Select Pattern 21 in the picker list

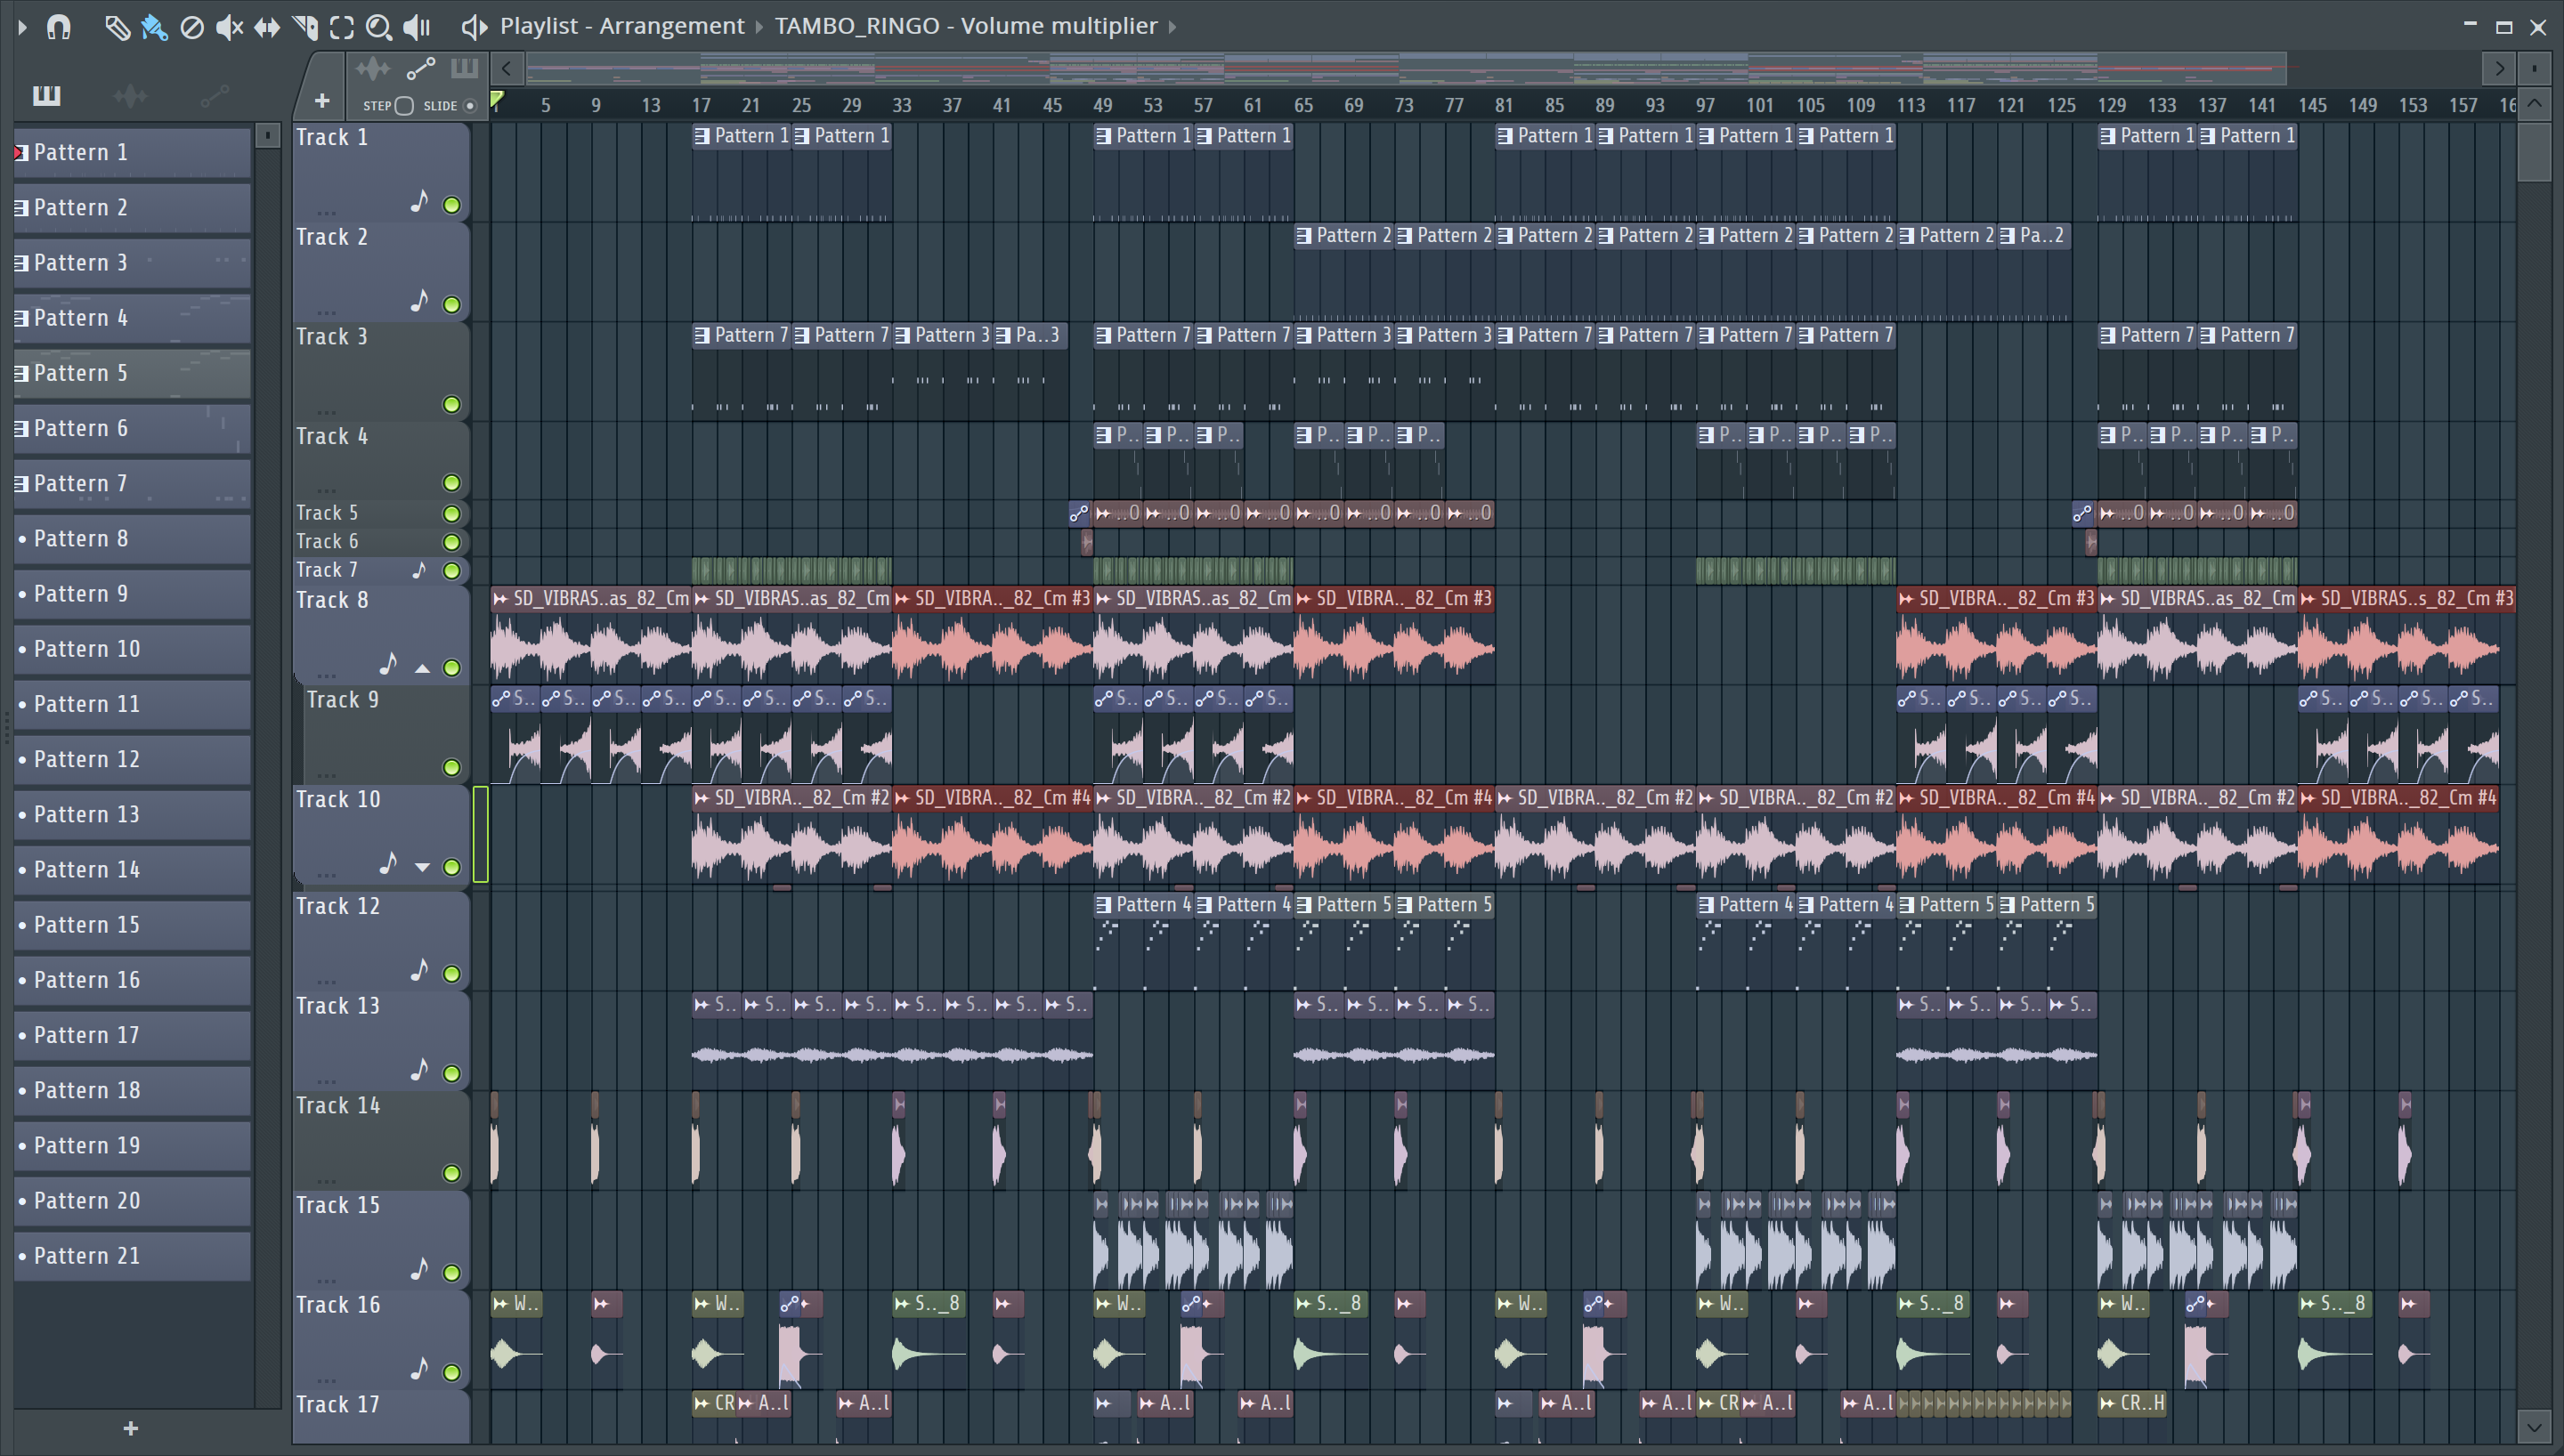[131, 1256]
